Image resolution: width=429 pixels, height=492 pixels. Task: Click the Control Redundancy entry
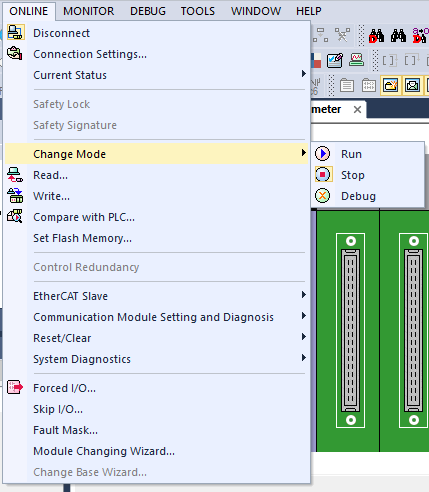157,267
